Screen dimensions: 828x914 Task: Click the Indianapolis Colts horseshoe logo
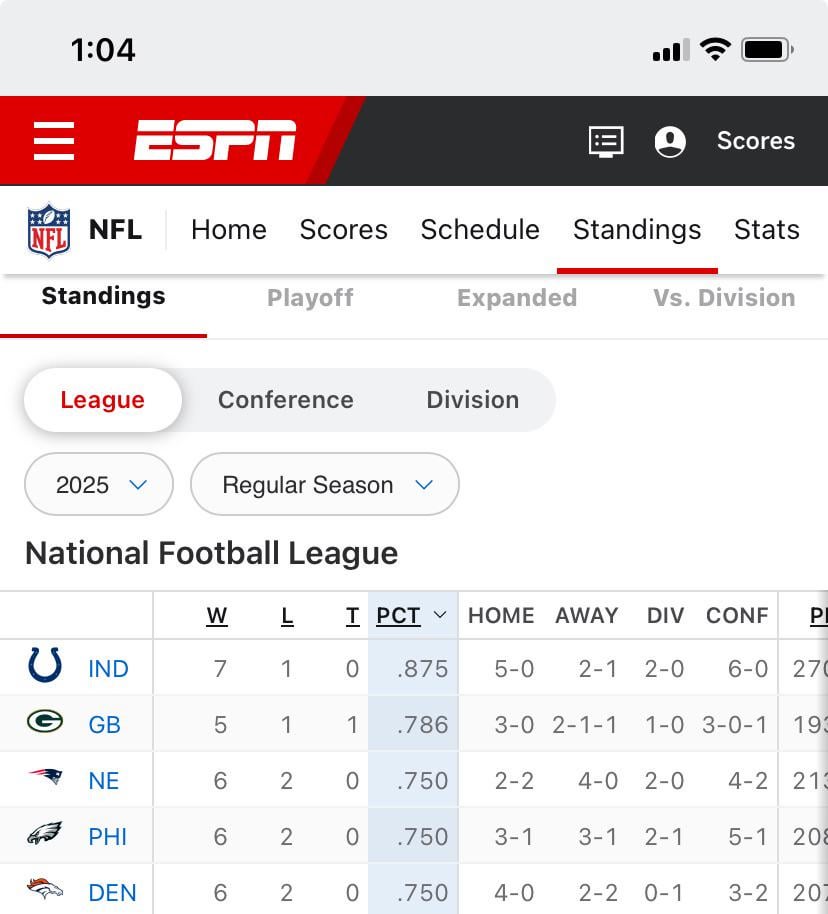tap(45, 666)
